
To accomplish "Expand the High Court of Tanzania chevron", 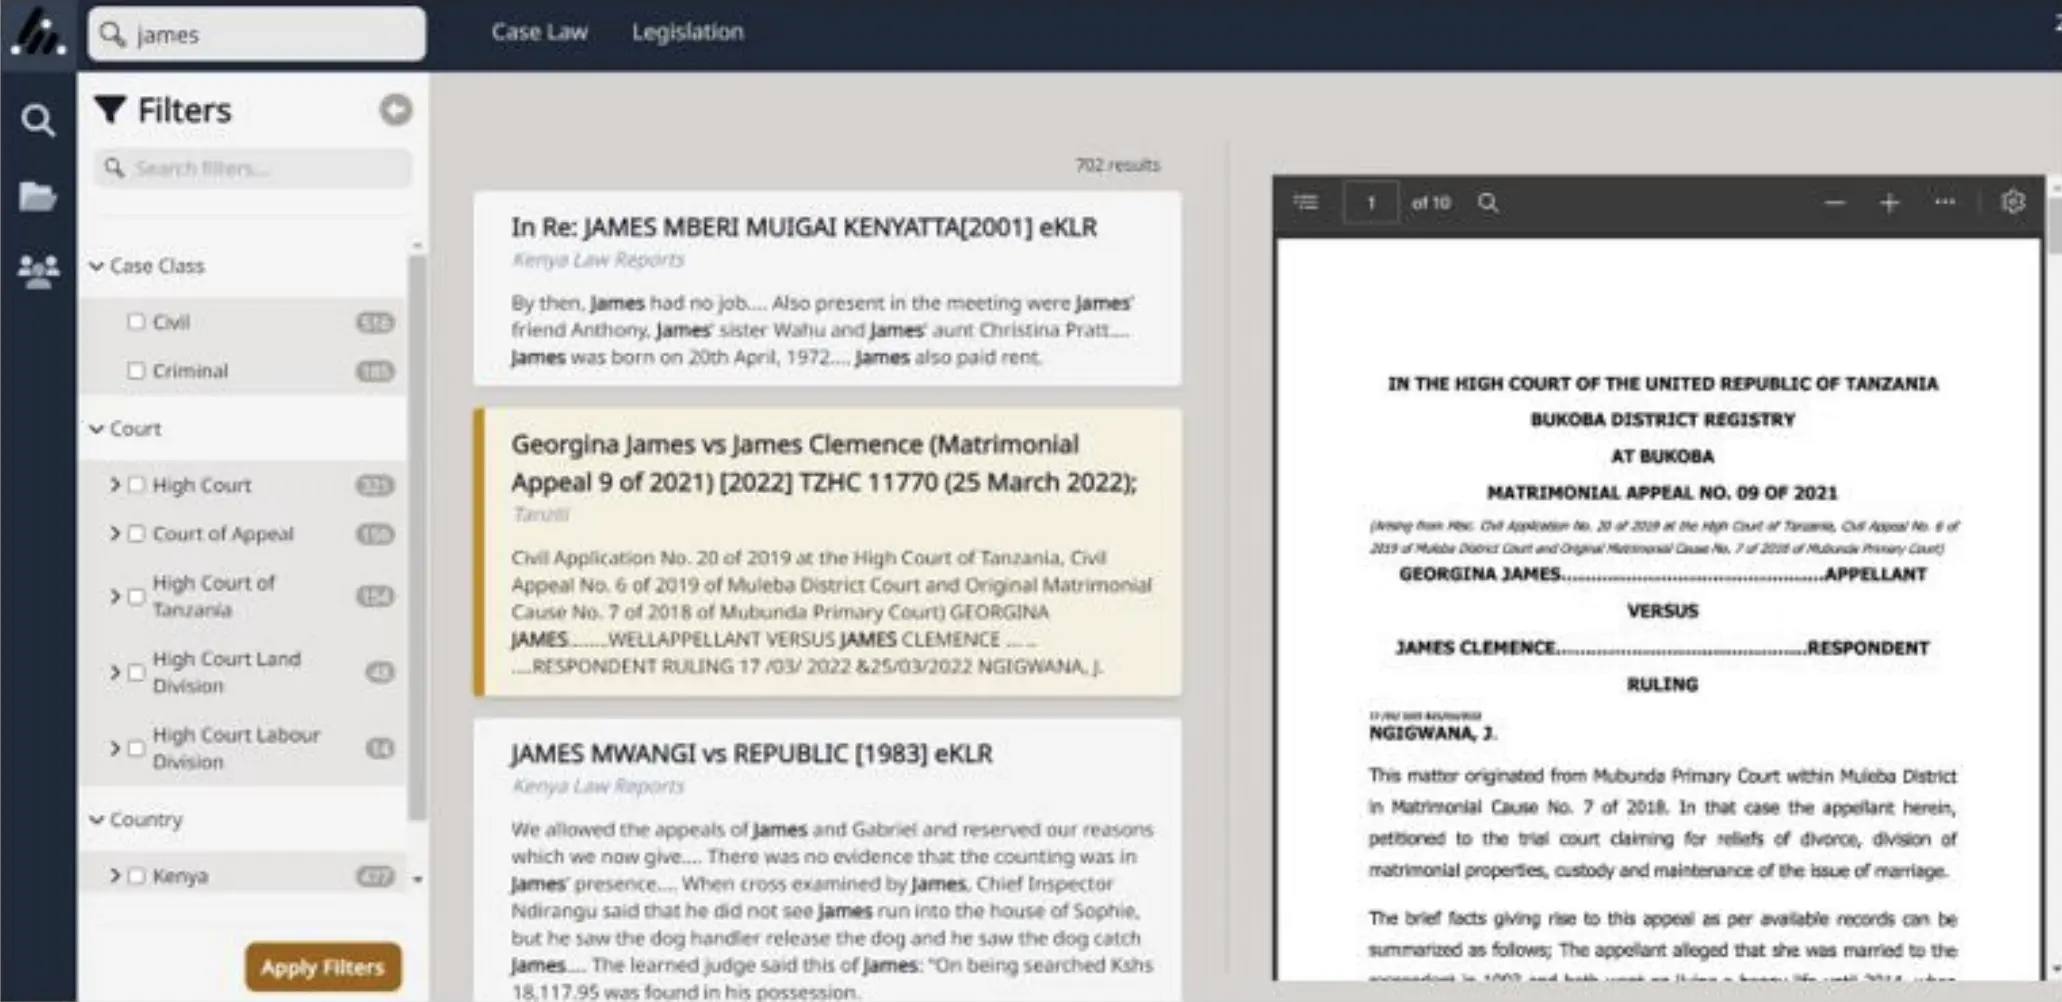I will point(114,596).
